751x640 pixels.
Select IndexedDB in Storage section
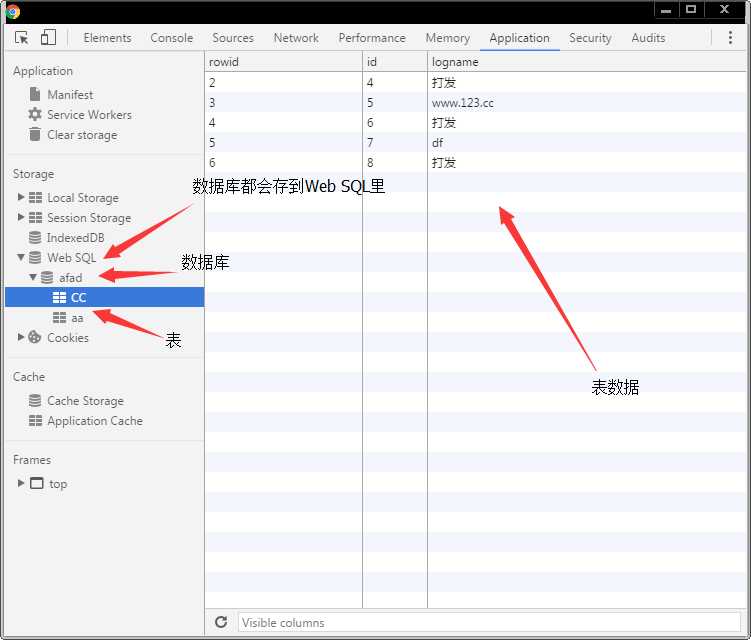click(x=75, y=238)
